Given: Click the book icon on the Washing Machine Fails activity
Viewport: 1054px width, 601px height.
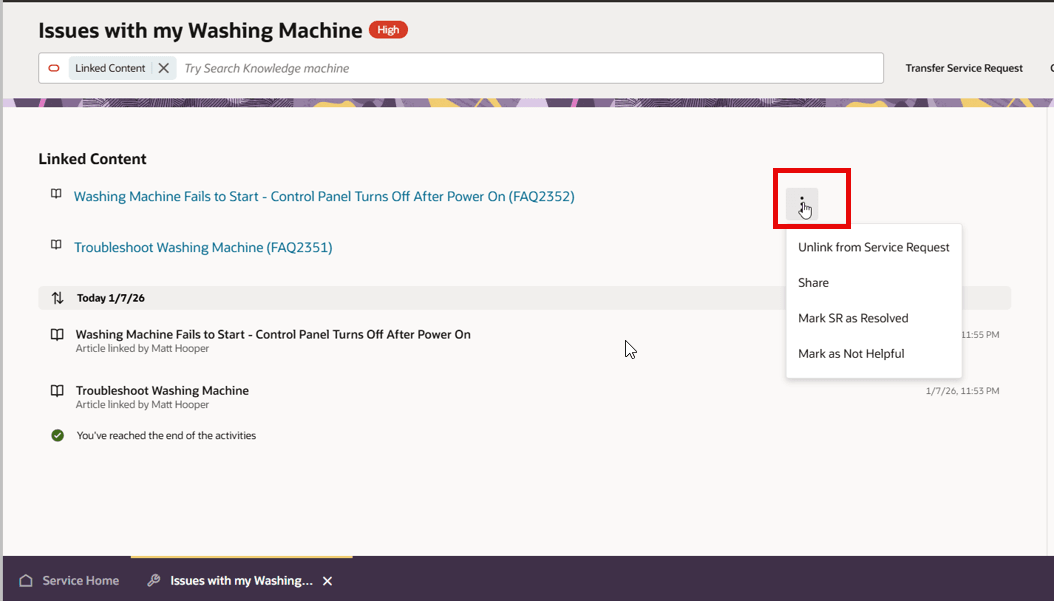Looking at the screenshot, I should [56, 334].
